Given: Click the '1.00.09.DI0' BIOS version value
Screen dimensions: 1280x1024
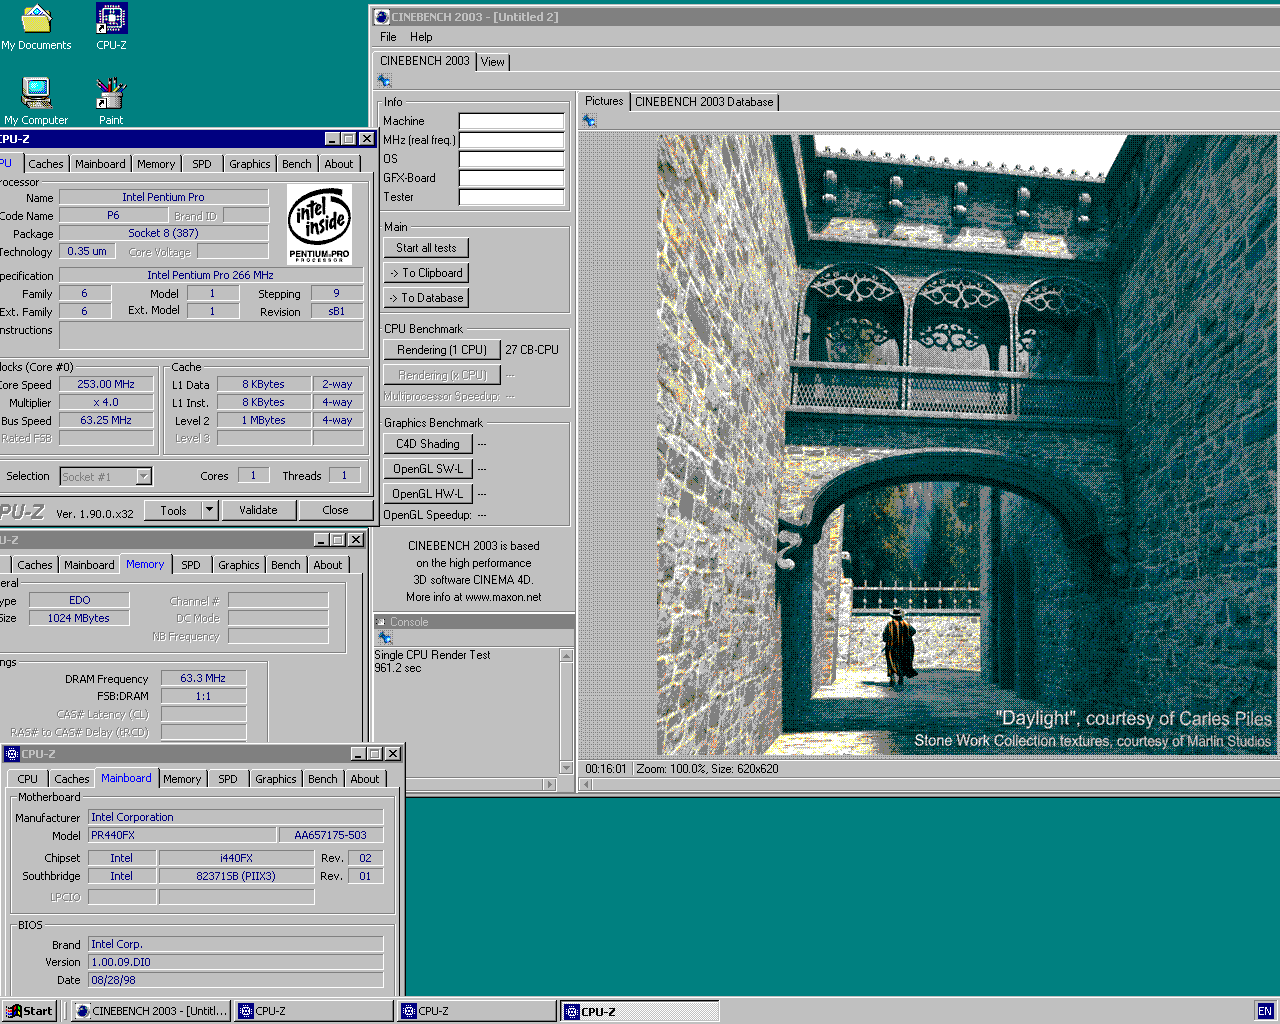Looking at the screenshot, I should [x=236, y=962].
